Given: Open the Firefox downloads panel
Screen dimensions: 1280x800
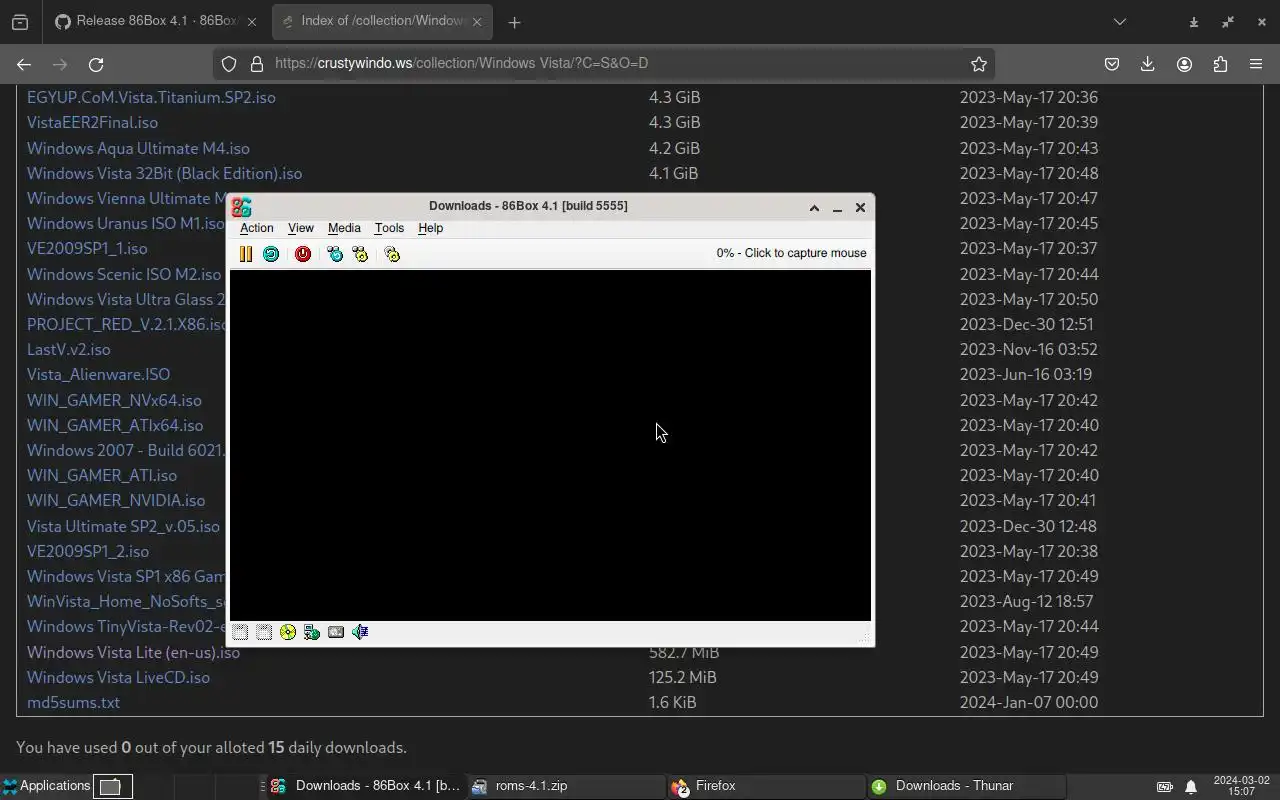Looking at the screenshot, I should click(1148, 64).
